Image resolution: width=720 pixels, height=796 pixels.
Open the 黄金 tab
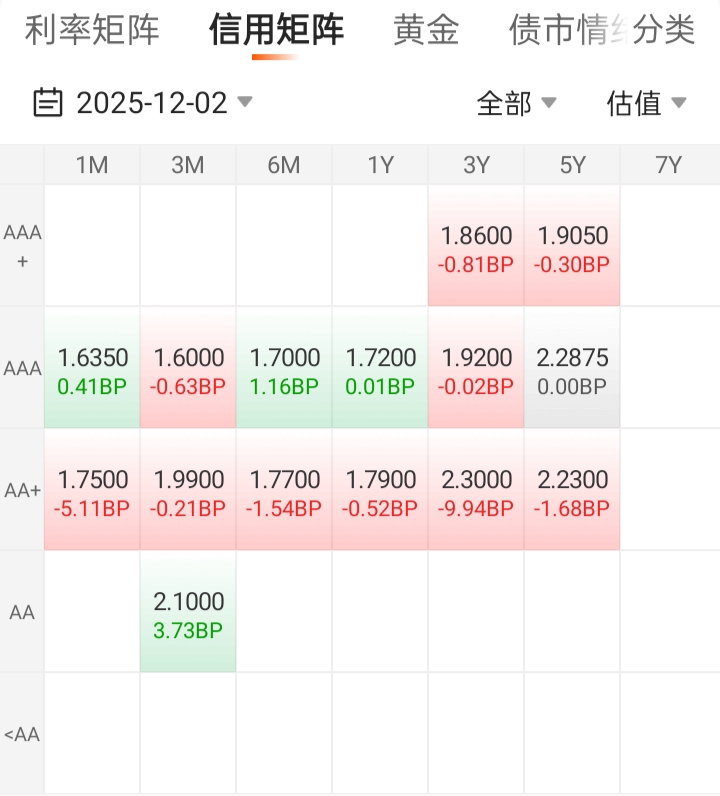426,30
